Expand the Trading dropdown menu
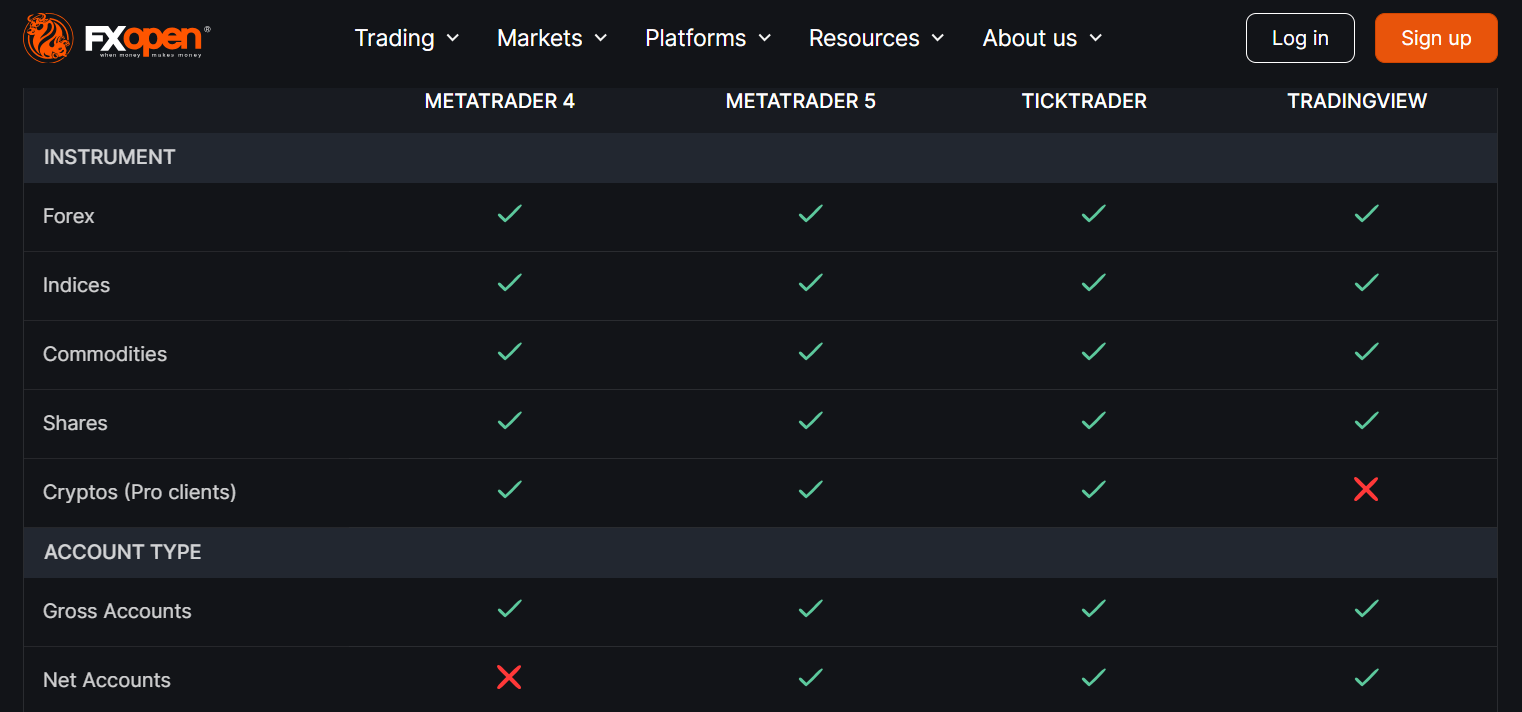 (x=407, y=38)
